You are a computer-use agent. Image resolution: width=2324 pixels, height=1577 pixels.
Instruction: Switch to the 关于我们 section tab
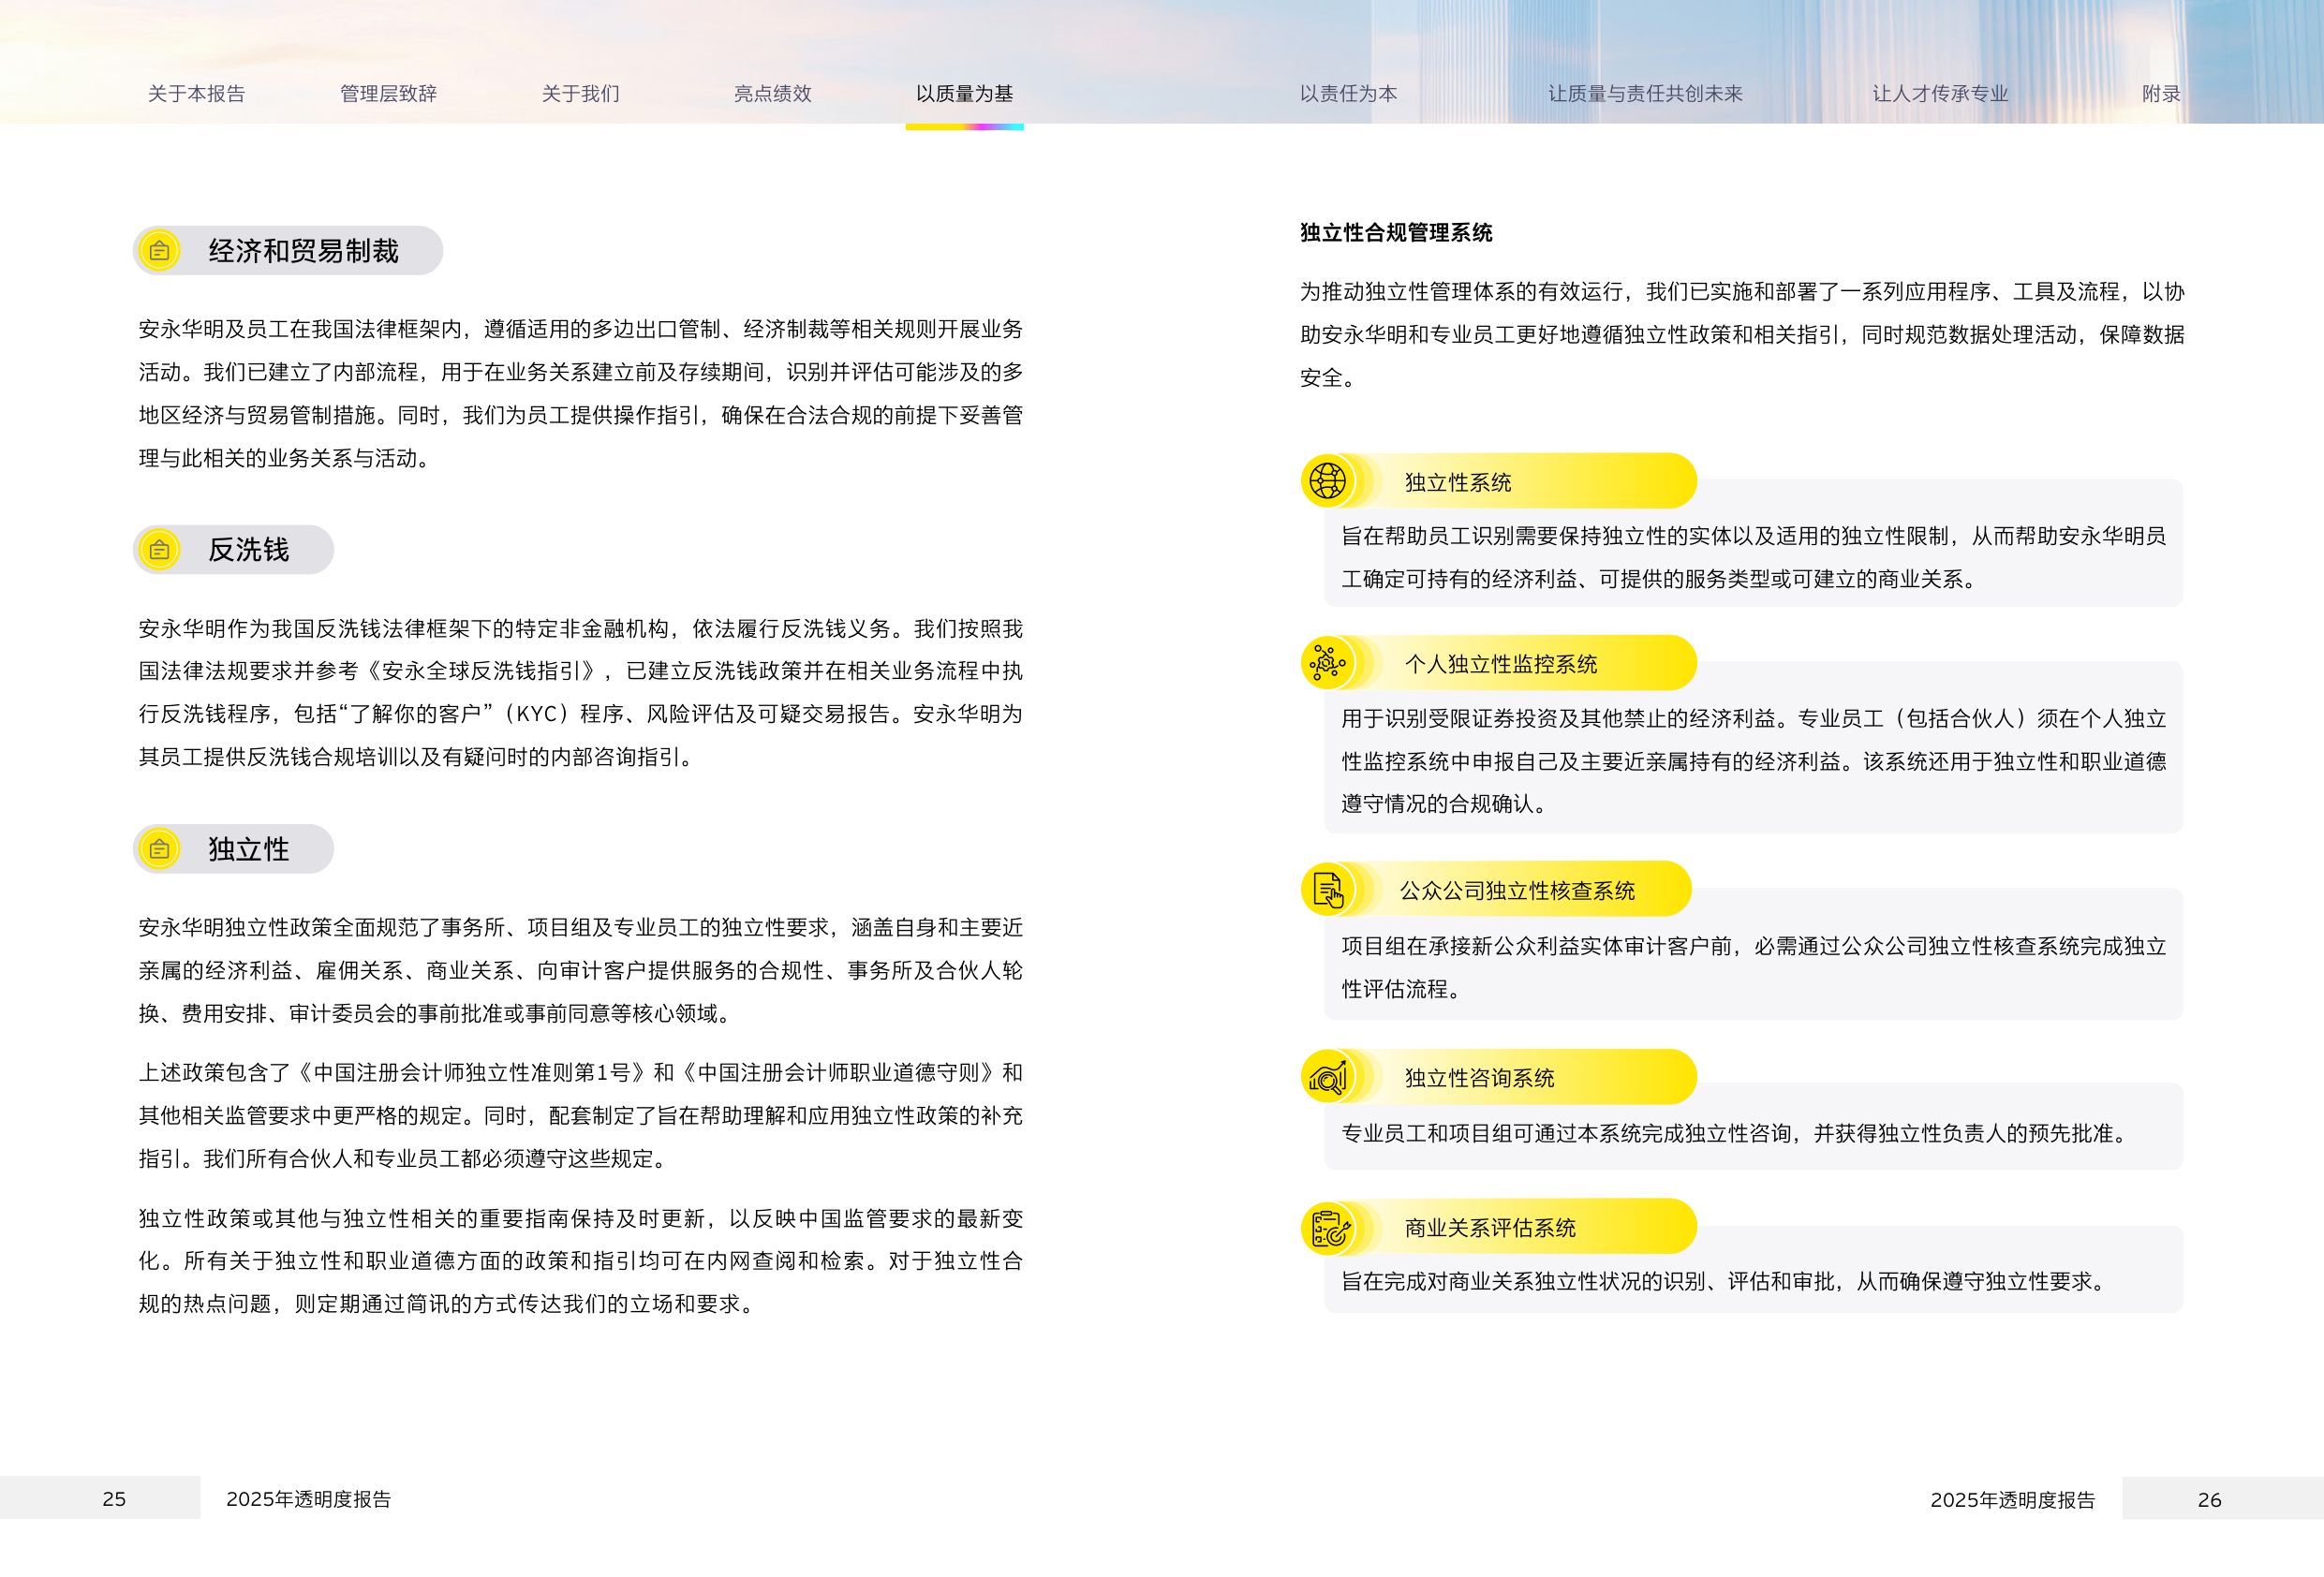tap(580, 94)
